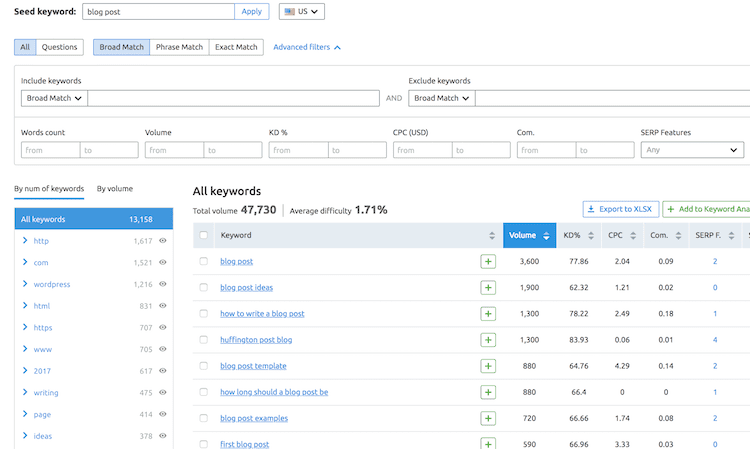This screenshot has width=750, height=449.
Task: Hide the 'html' group using eye icon
Action: click(163, 306)
